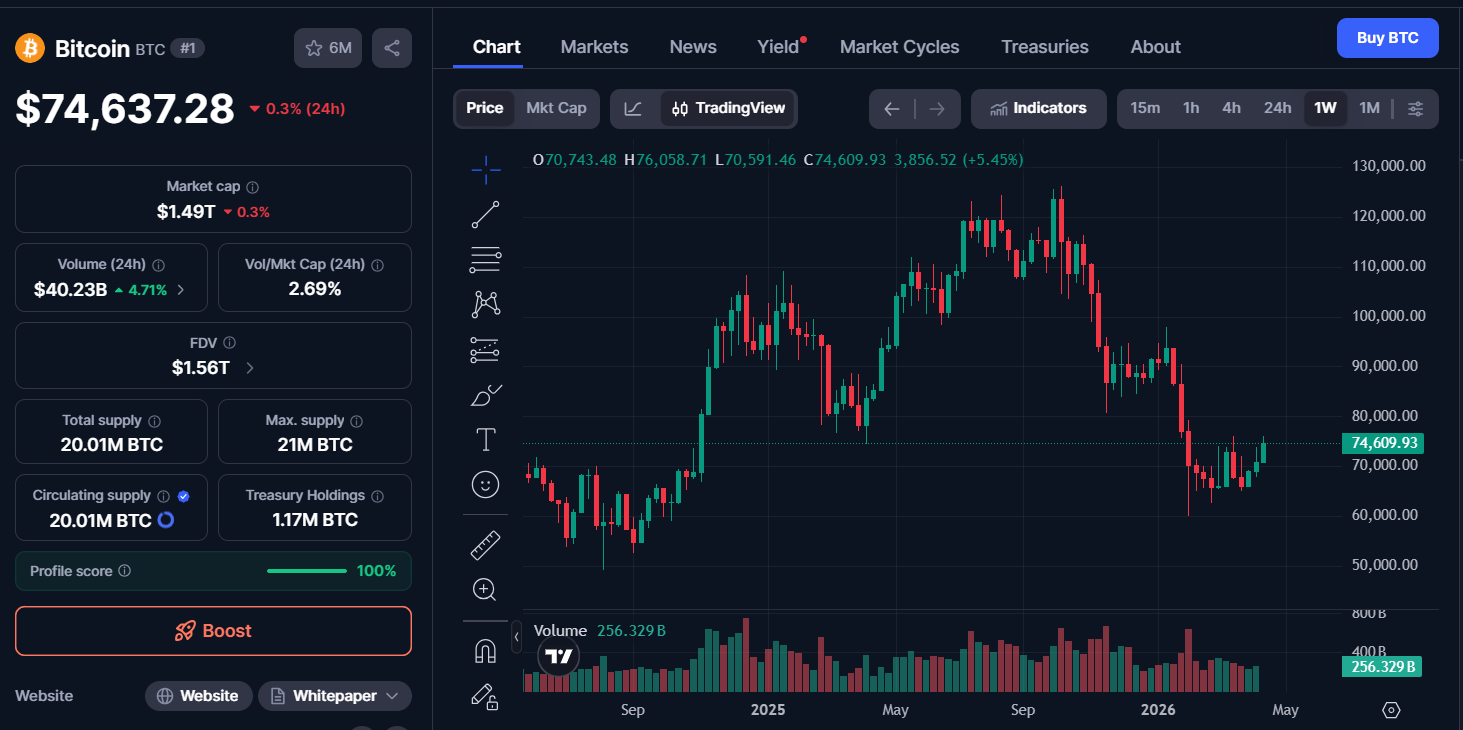
Task: Click the Volume 256.329 B legend
Action: (599, 631)
